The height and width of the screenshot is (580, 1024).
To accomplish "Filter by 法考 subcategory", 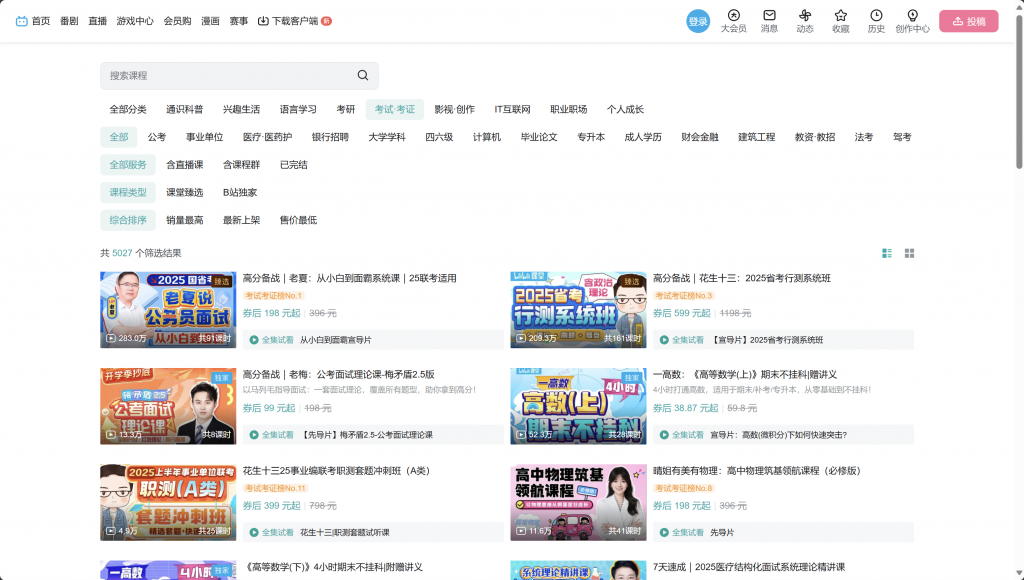I will pyautogui.click(x=864, y=137).
